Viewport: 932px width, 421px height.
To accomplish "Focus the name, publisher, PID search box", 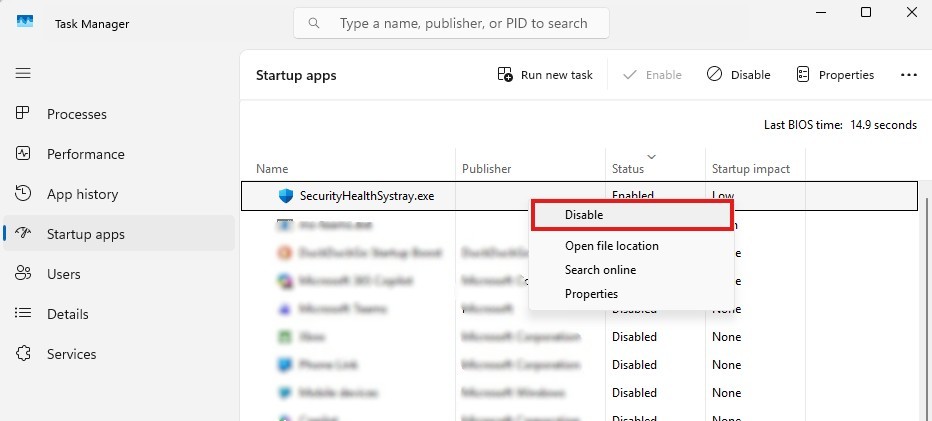I will tap(451, 23).
